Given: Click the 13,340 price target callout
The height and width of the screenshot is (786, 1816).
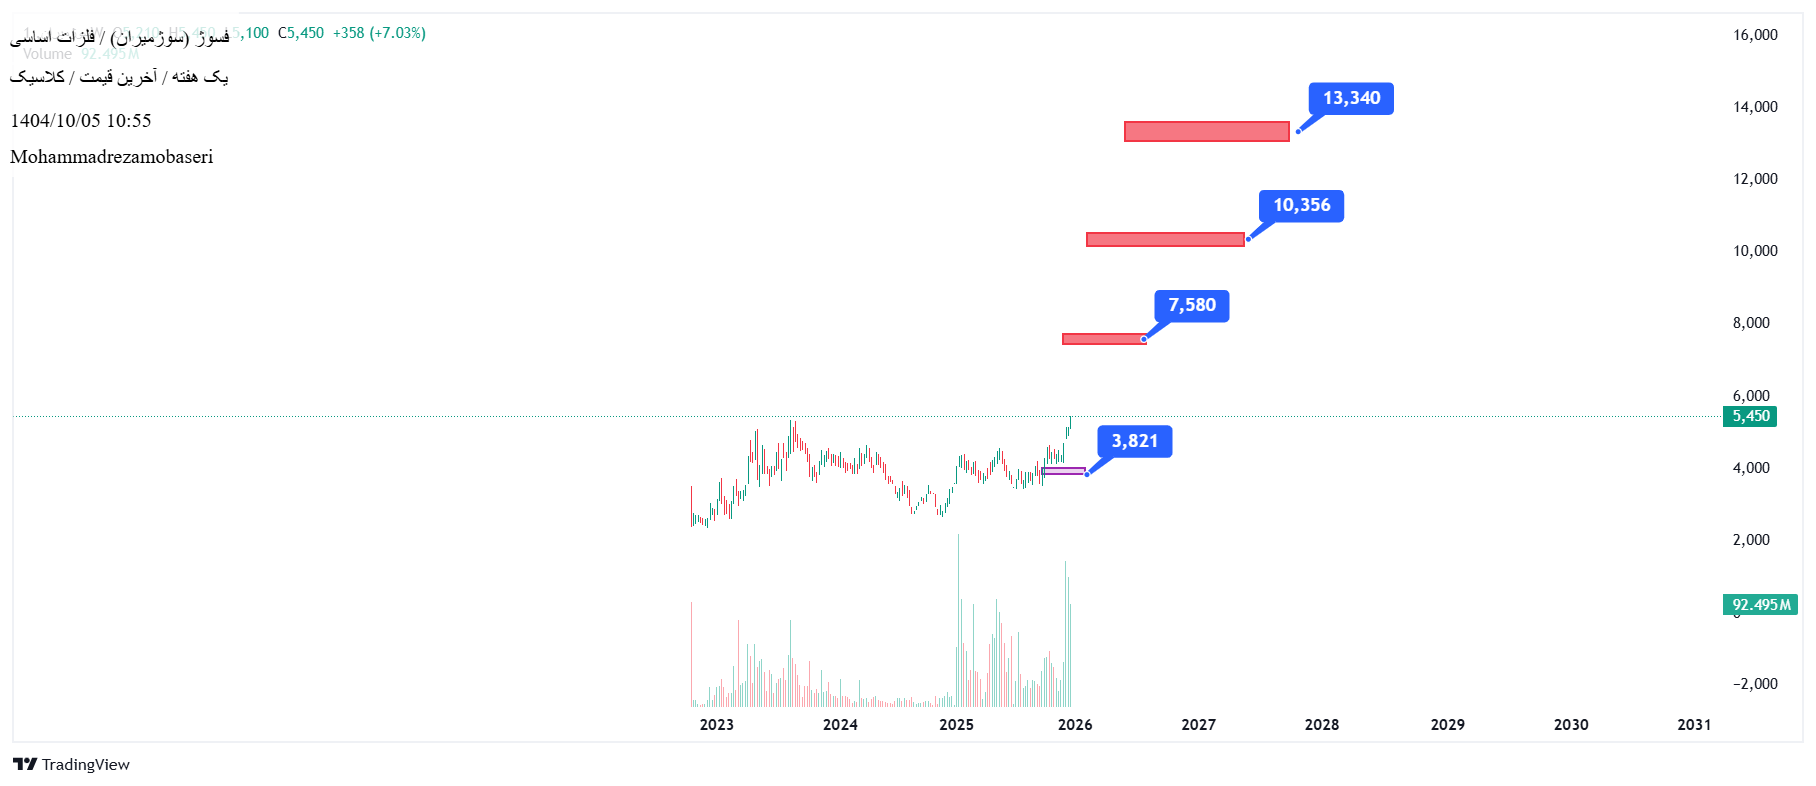Looking at the screenshot, I should (x=1351, y=98).
